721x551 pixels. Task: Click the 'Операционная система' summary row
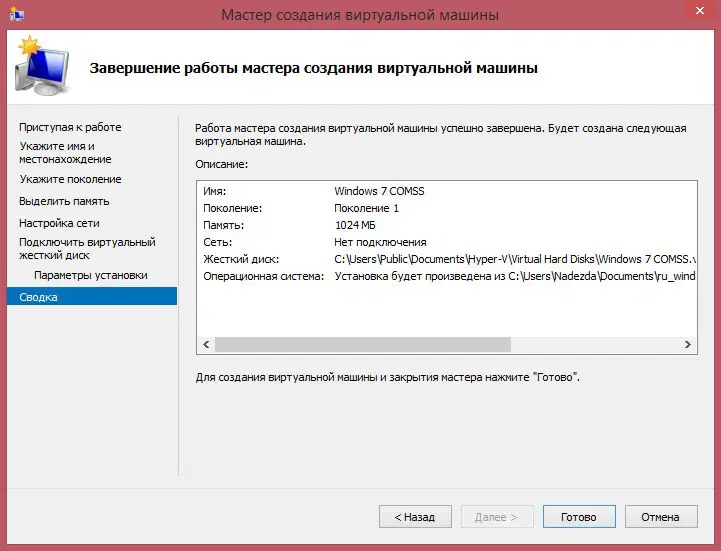click(445, 276)
